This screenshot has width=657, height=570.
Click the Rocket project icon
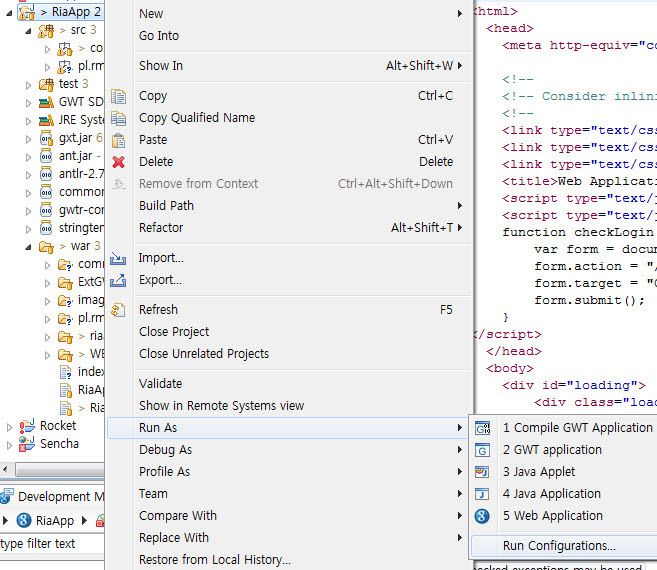pos(27,426)
